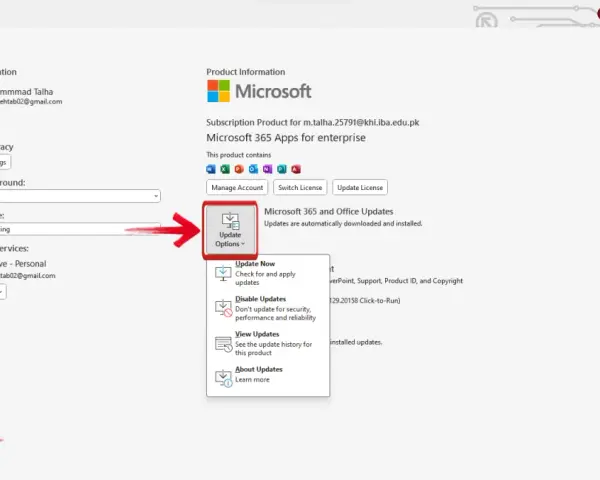
Task: Click the subscription email m.talha.25791@khi.iba.edu.pk
Action: [x=361, y=122]
